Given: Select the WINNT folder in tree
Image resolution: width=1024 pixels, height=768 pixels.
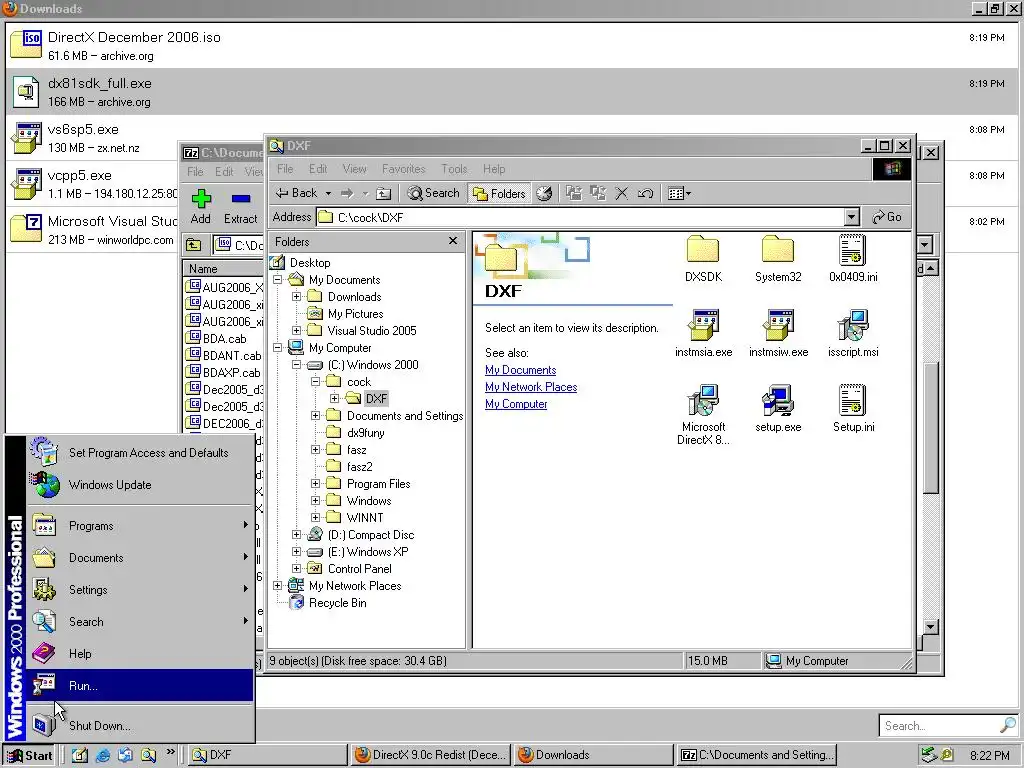Looking at the screenshot, I should [364, 518].
